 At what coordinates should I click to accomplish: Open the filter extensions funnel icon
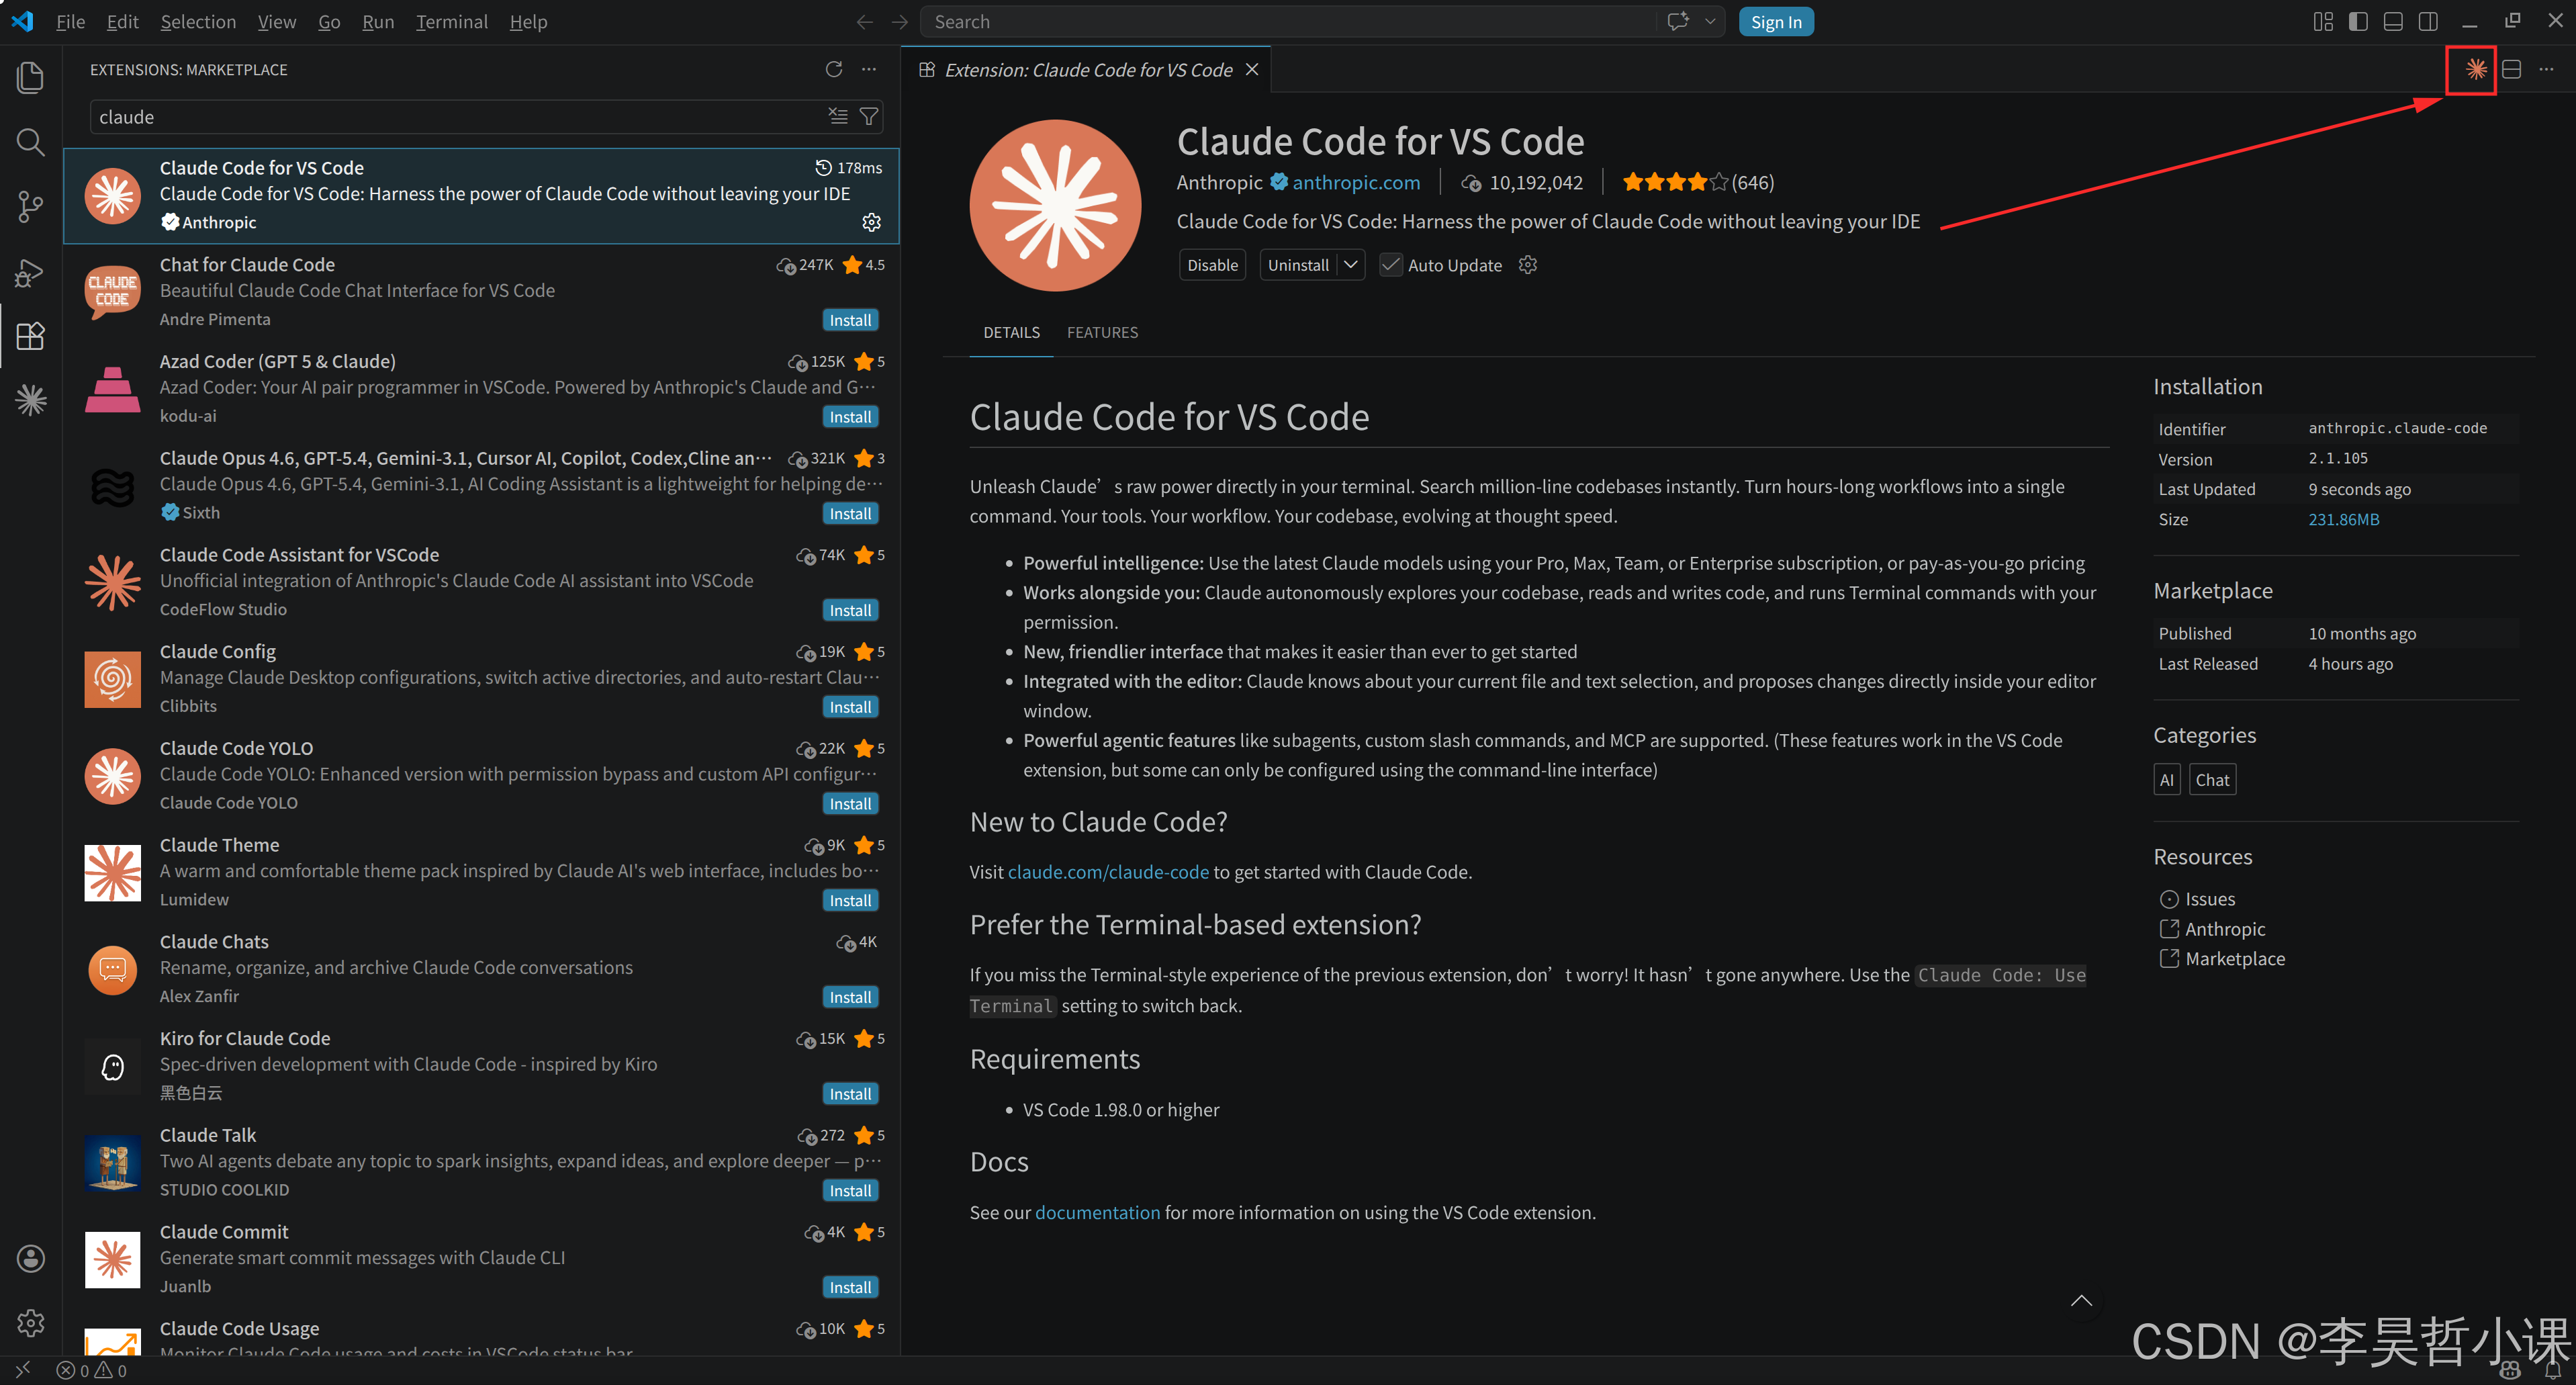(869, 117)
